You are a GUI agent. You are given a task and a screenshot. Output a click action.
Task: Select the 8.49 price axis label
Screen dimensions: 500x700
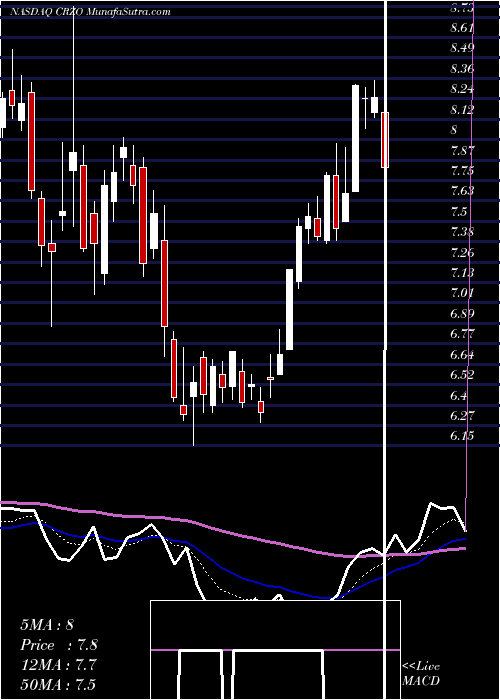(x=462, y=49)
